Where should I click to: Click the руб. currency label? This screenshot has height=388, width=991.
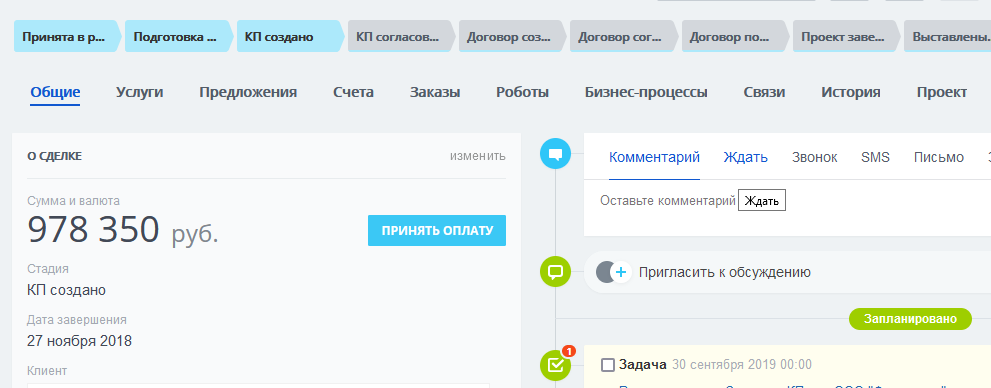coord(195,234)
